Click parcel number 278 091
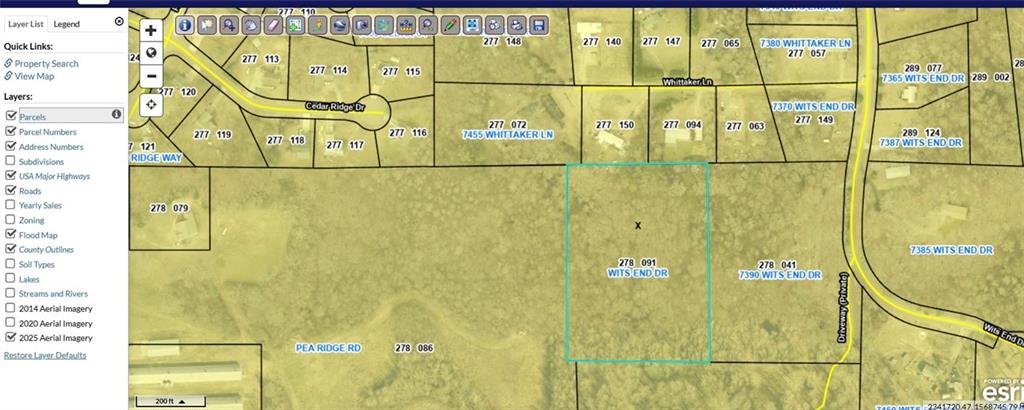 637,262
